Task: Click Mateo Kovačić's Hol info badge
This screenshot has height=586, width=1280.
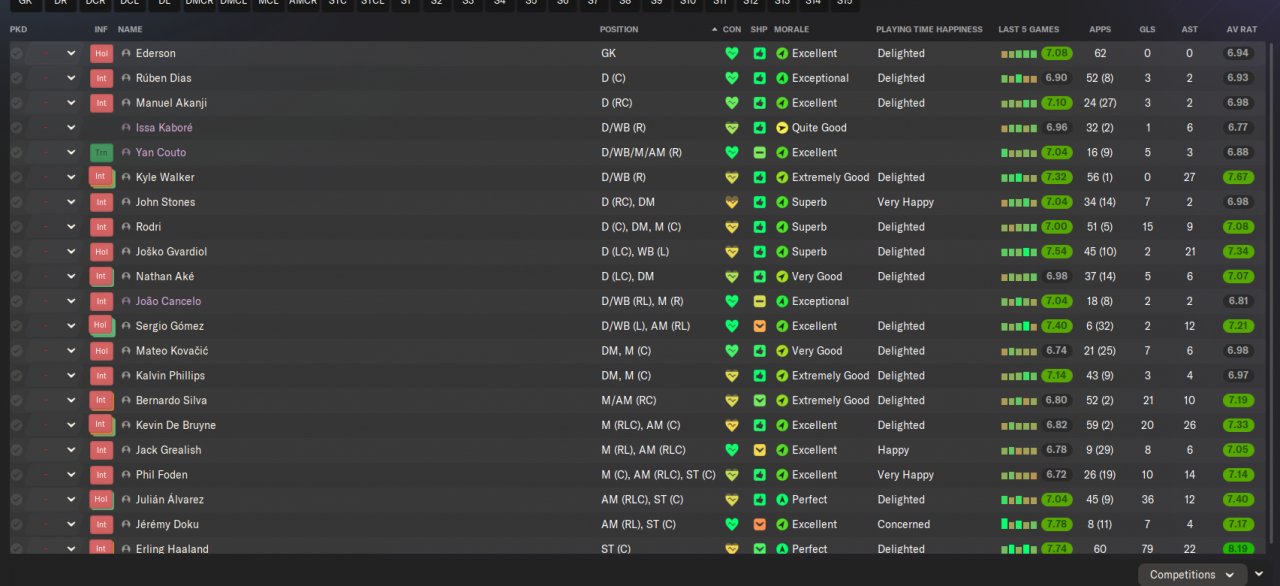Action: coord(101,351)
